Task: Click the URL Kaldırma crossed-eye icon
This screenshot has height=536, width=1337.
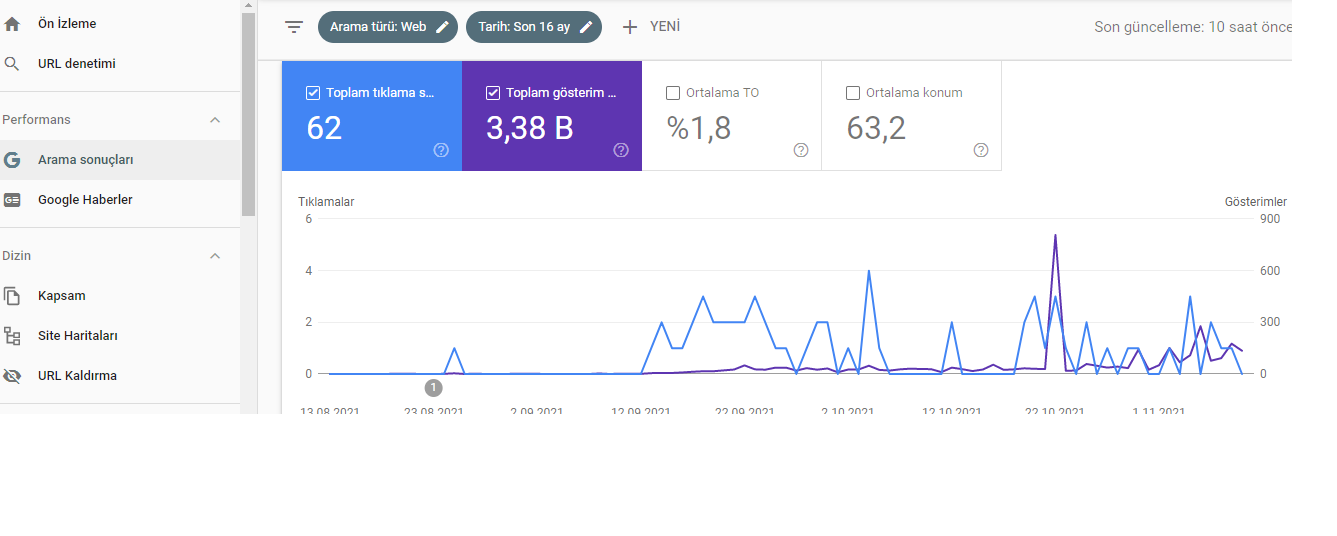Action: click(12, 376)
